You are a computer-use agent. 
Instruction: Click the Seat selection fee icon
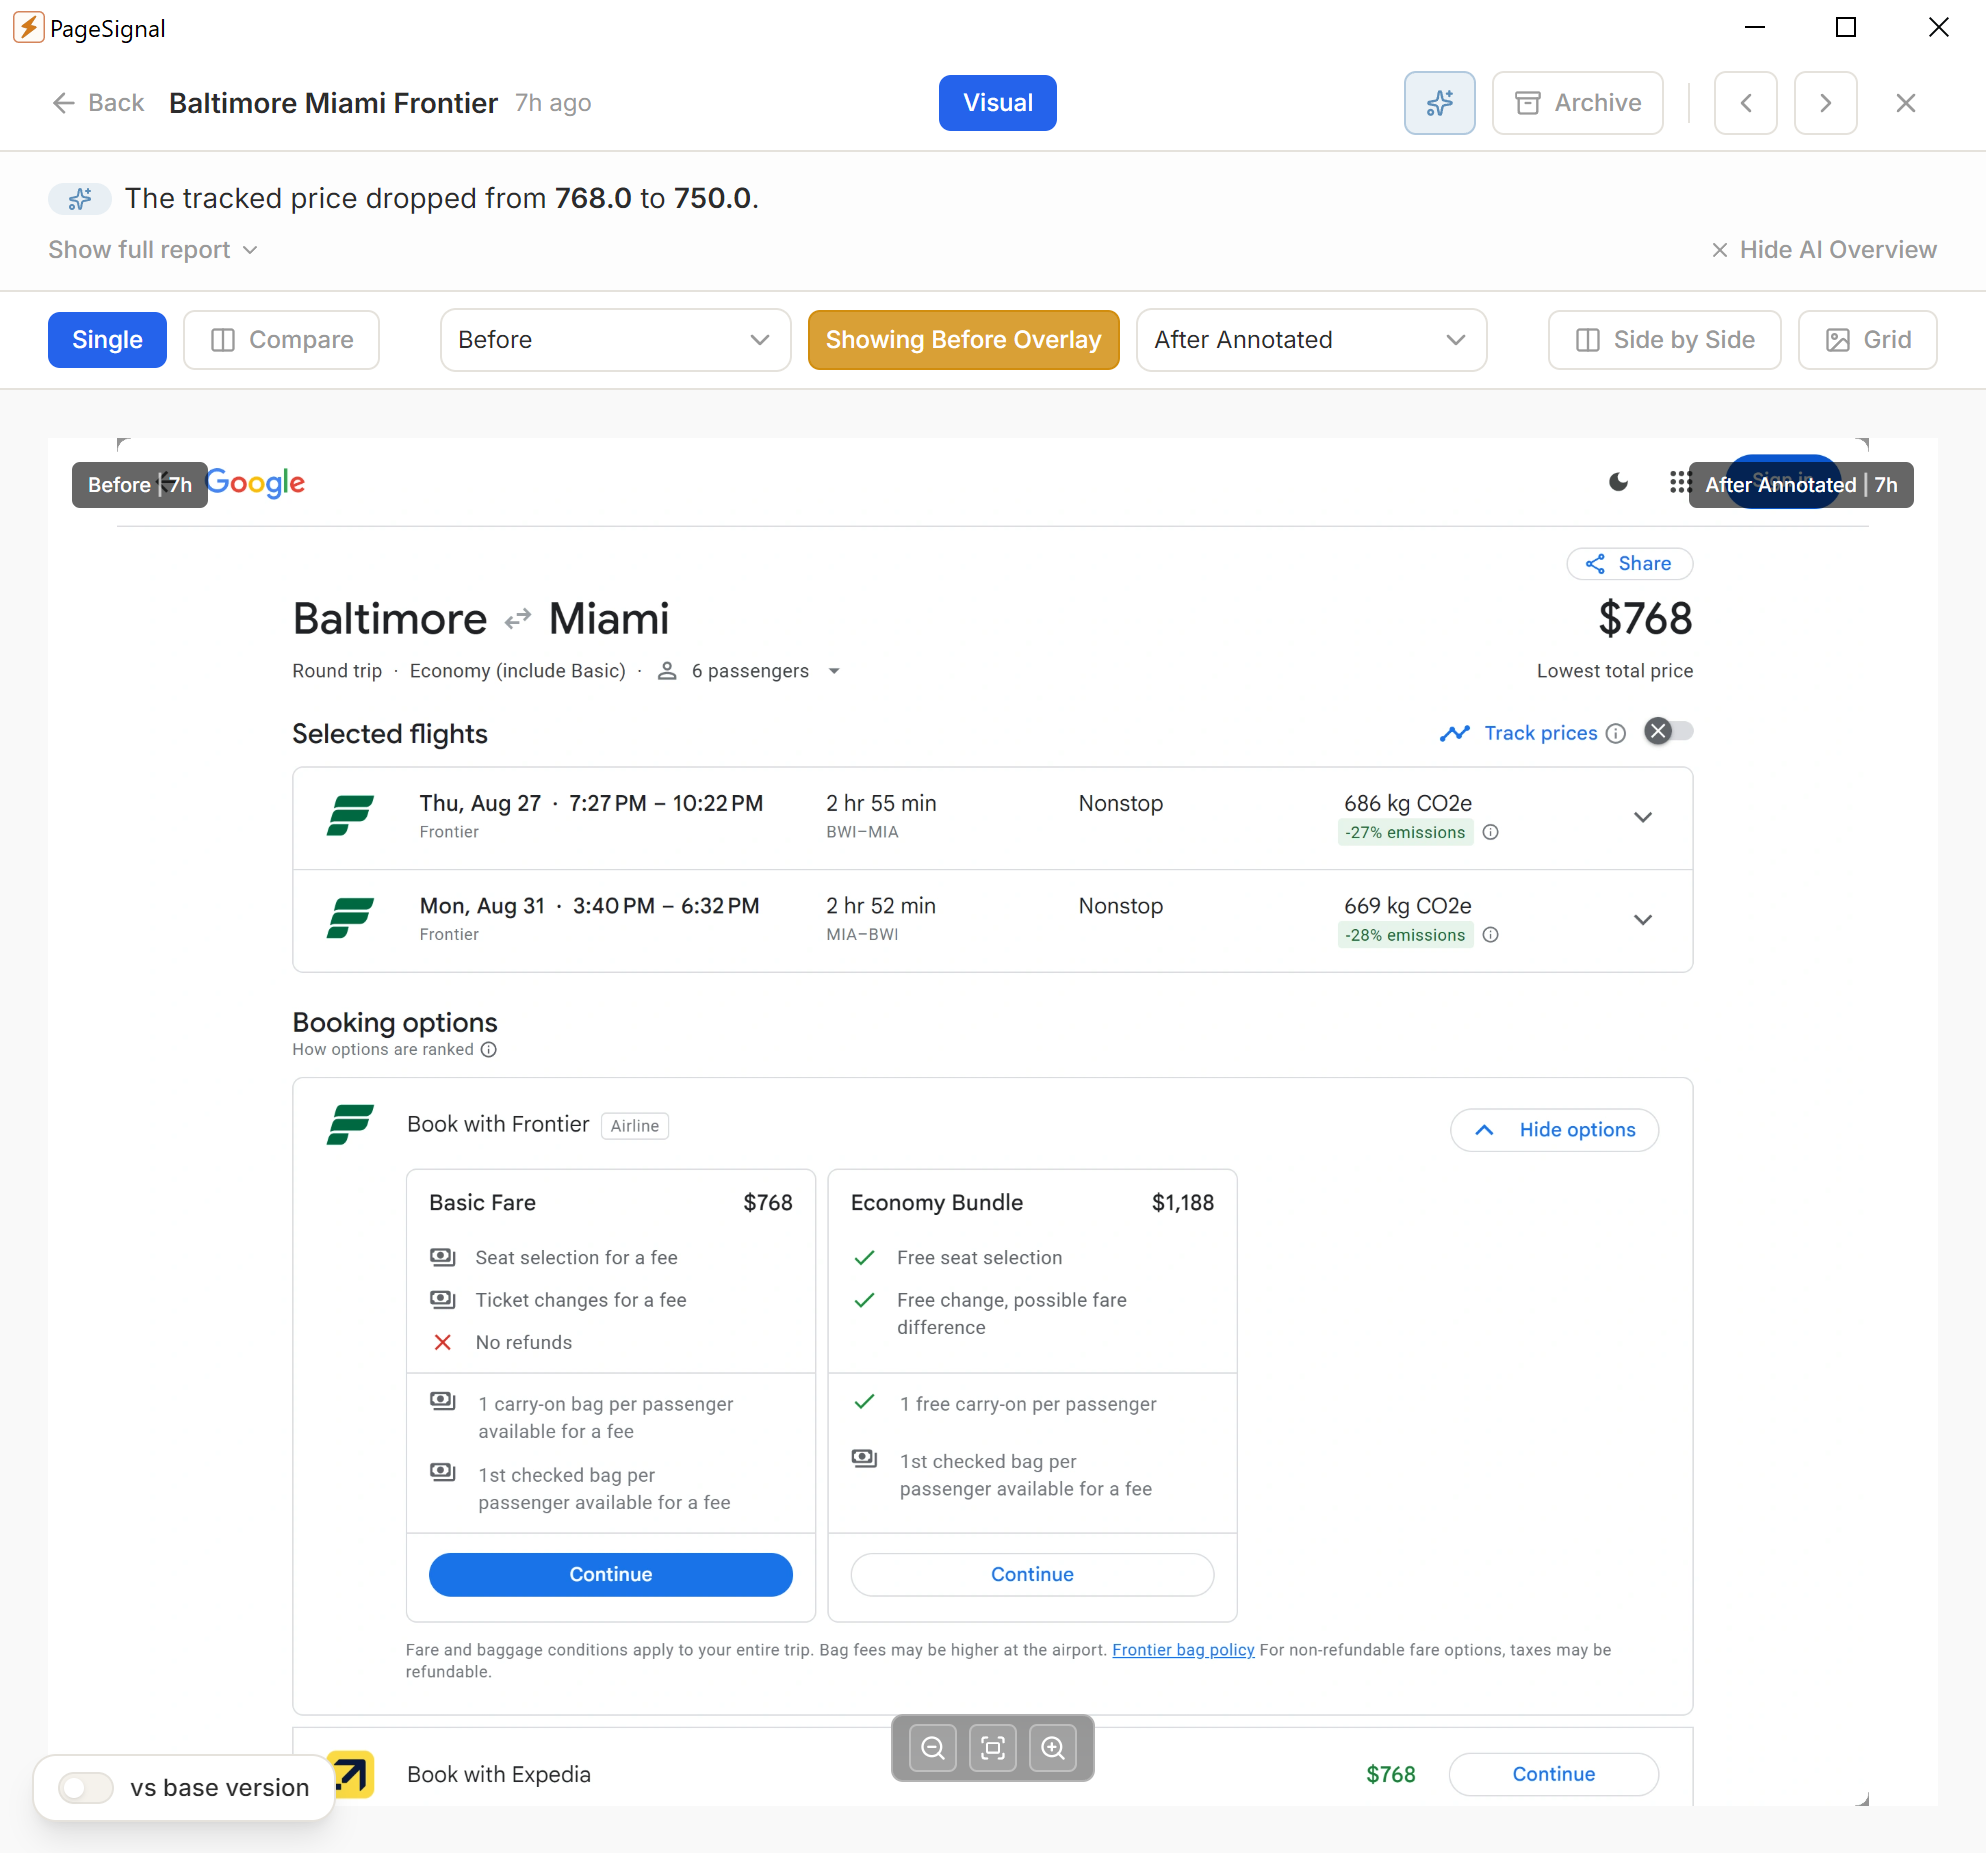click(x=442, y=1257)
